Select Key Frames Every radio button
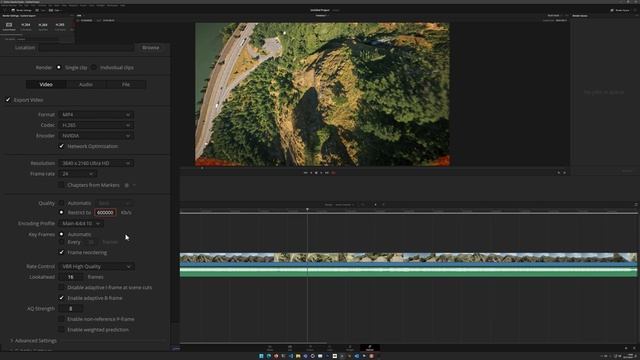Viewport: 640px width, 360px height. tap(61, 242)
